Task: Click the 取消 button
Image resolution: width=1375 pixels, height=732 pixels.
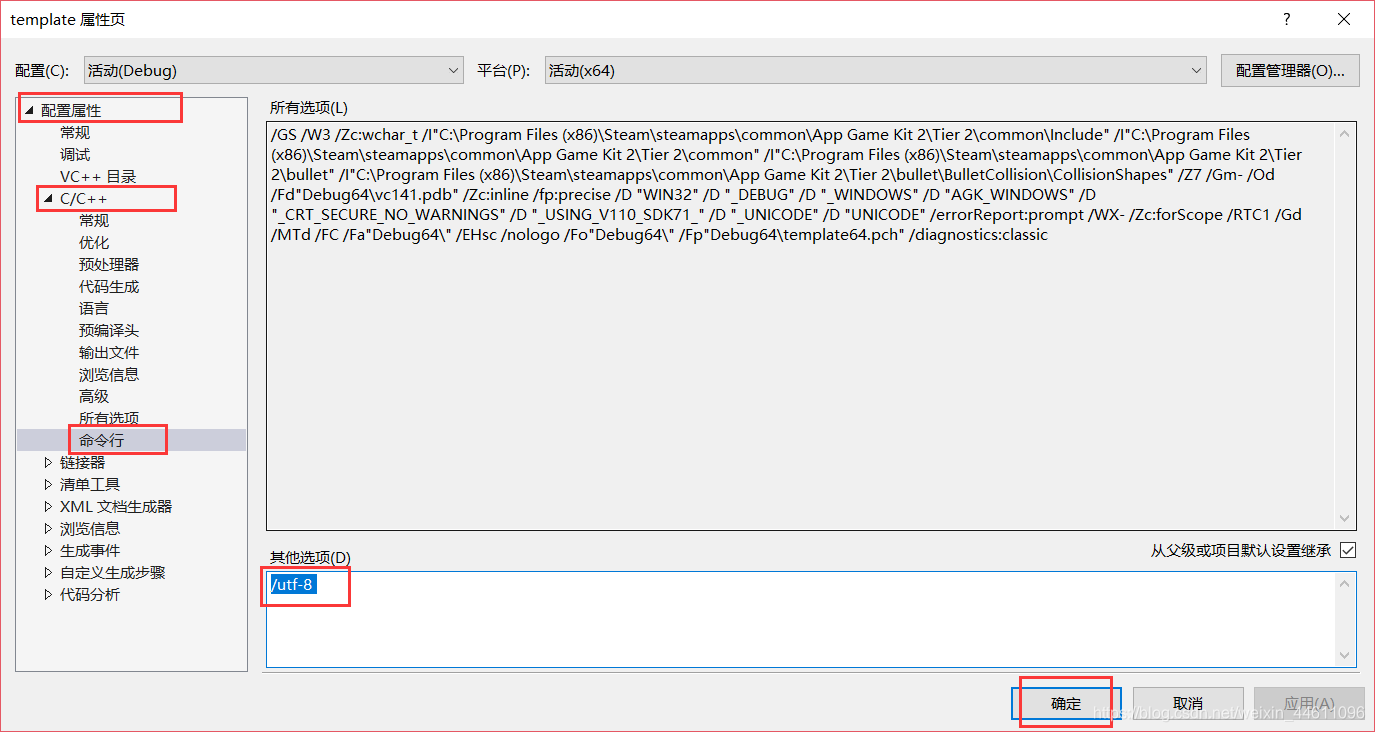Action: (x=1188, y=704)
